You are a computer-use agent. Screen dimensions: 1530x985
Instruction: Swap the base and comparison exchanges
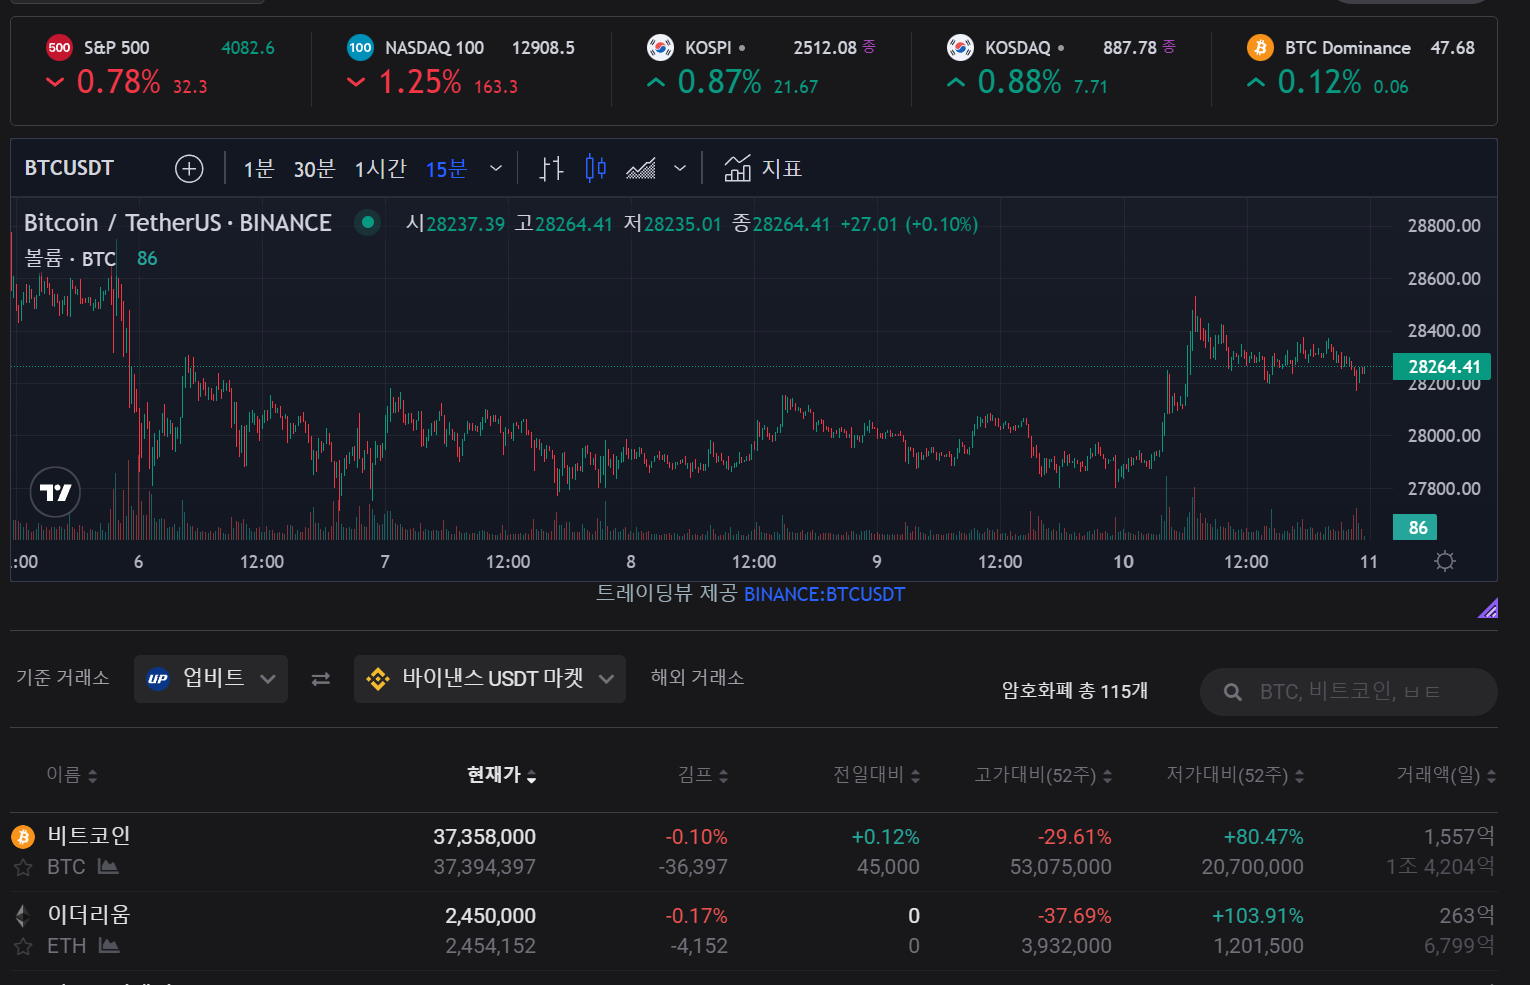point(320,679)
